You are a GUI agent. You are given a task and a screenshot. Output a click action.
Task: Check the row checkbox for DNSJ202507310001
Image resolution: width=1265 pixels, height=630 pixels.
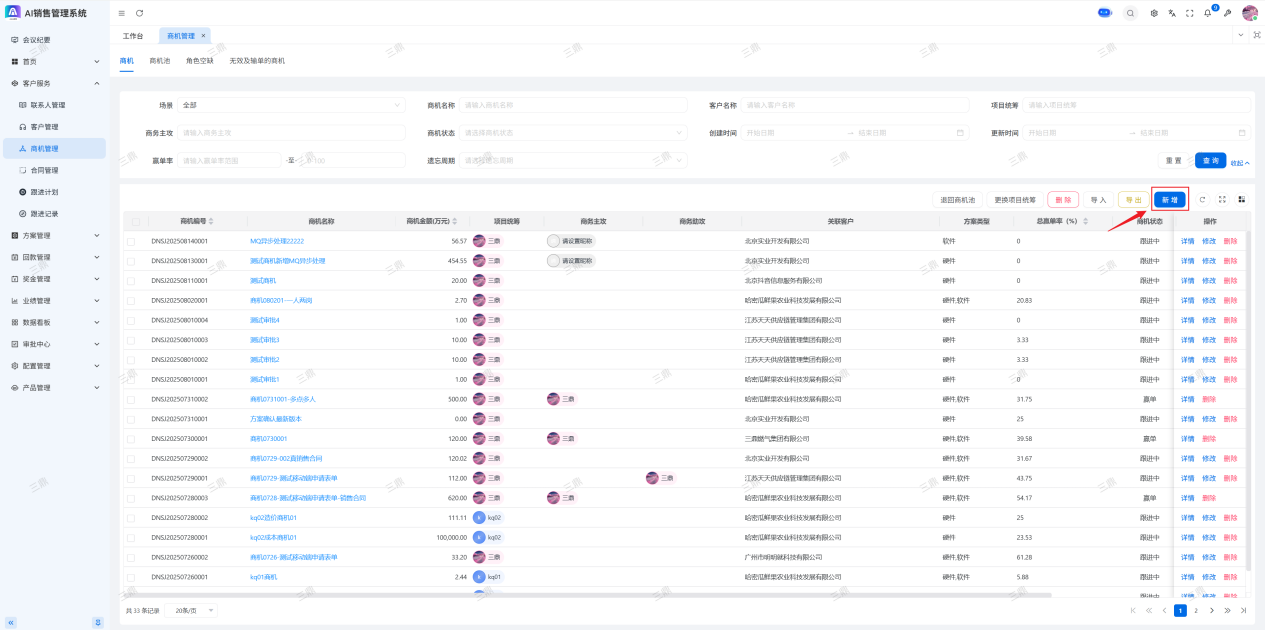tap(131, 419)
